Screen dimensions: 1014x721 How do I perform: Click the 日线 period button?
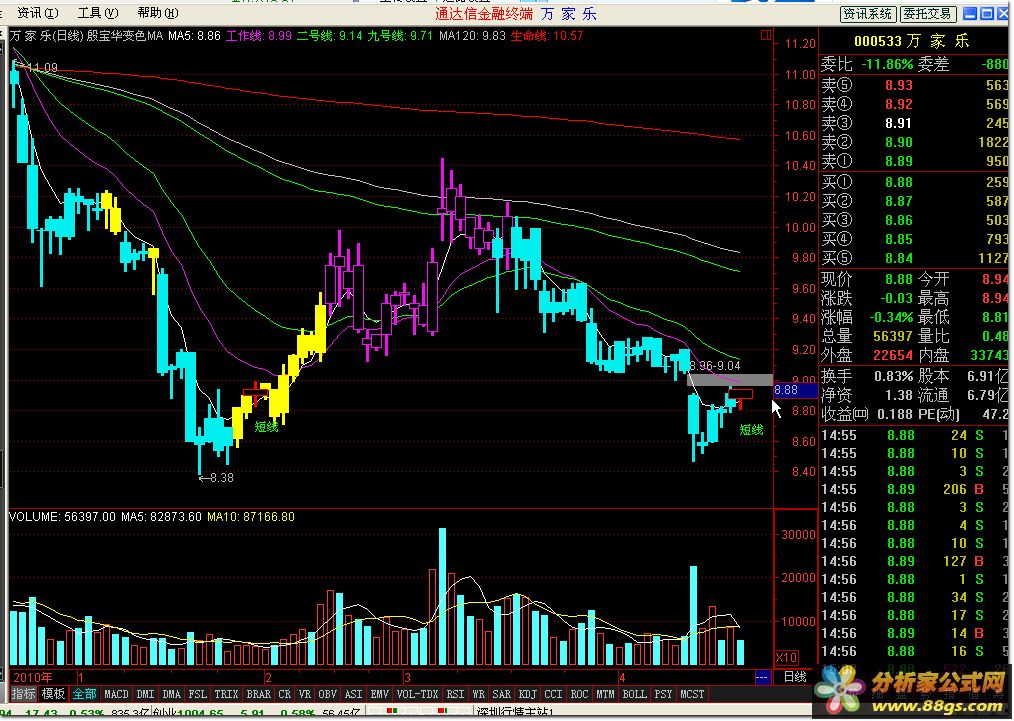795,677
